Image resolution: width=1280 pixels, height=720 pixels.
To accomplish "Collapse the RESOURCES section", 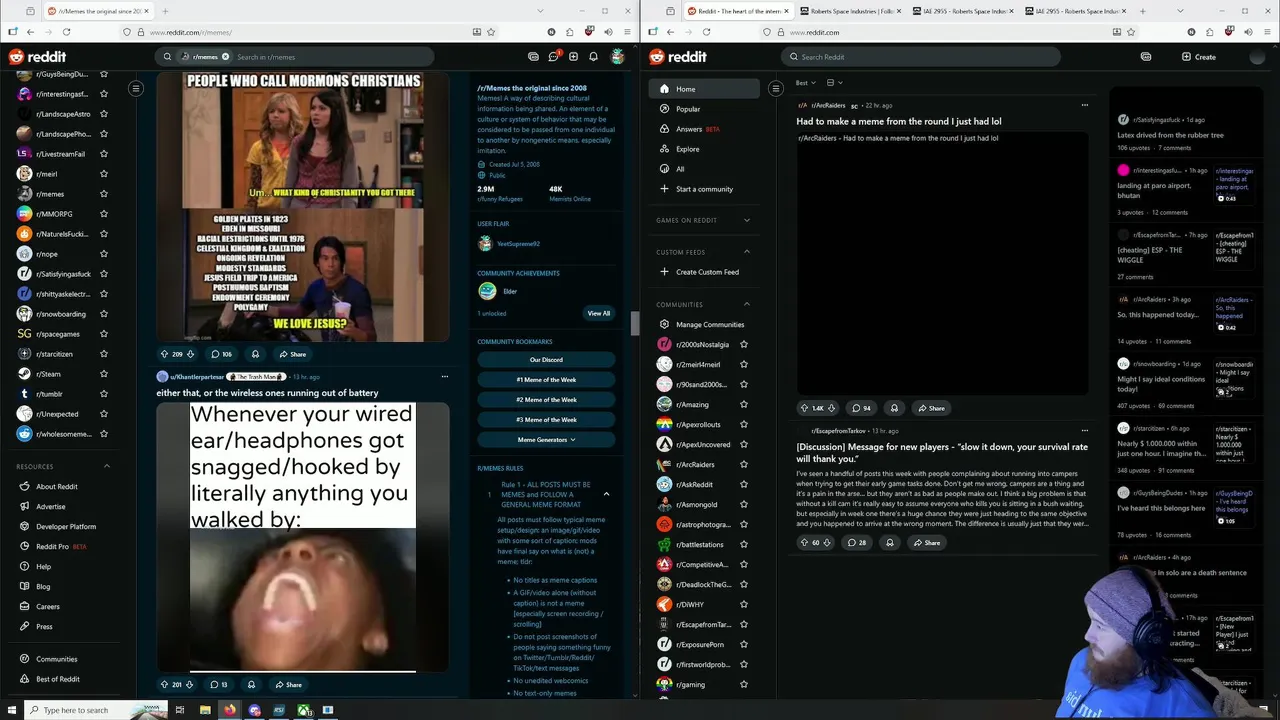I will (107, 466).
